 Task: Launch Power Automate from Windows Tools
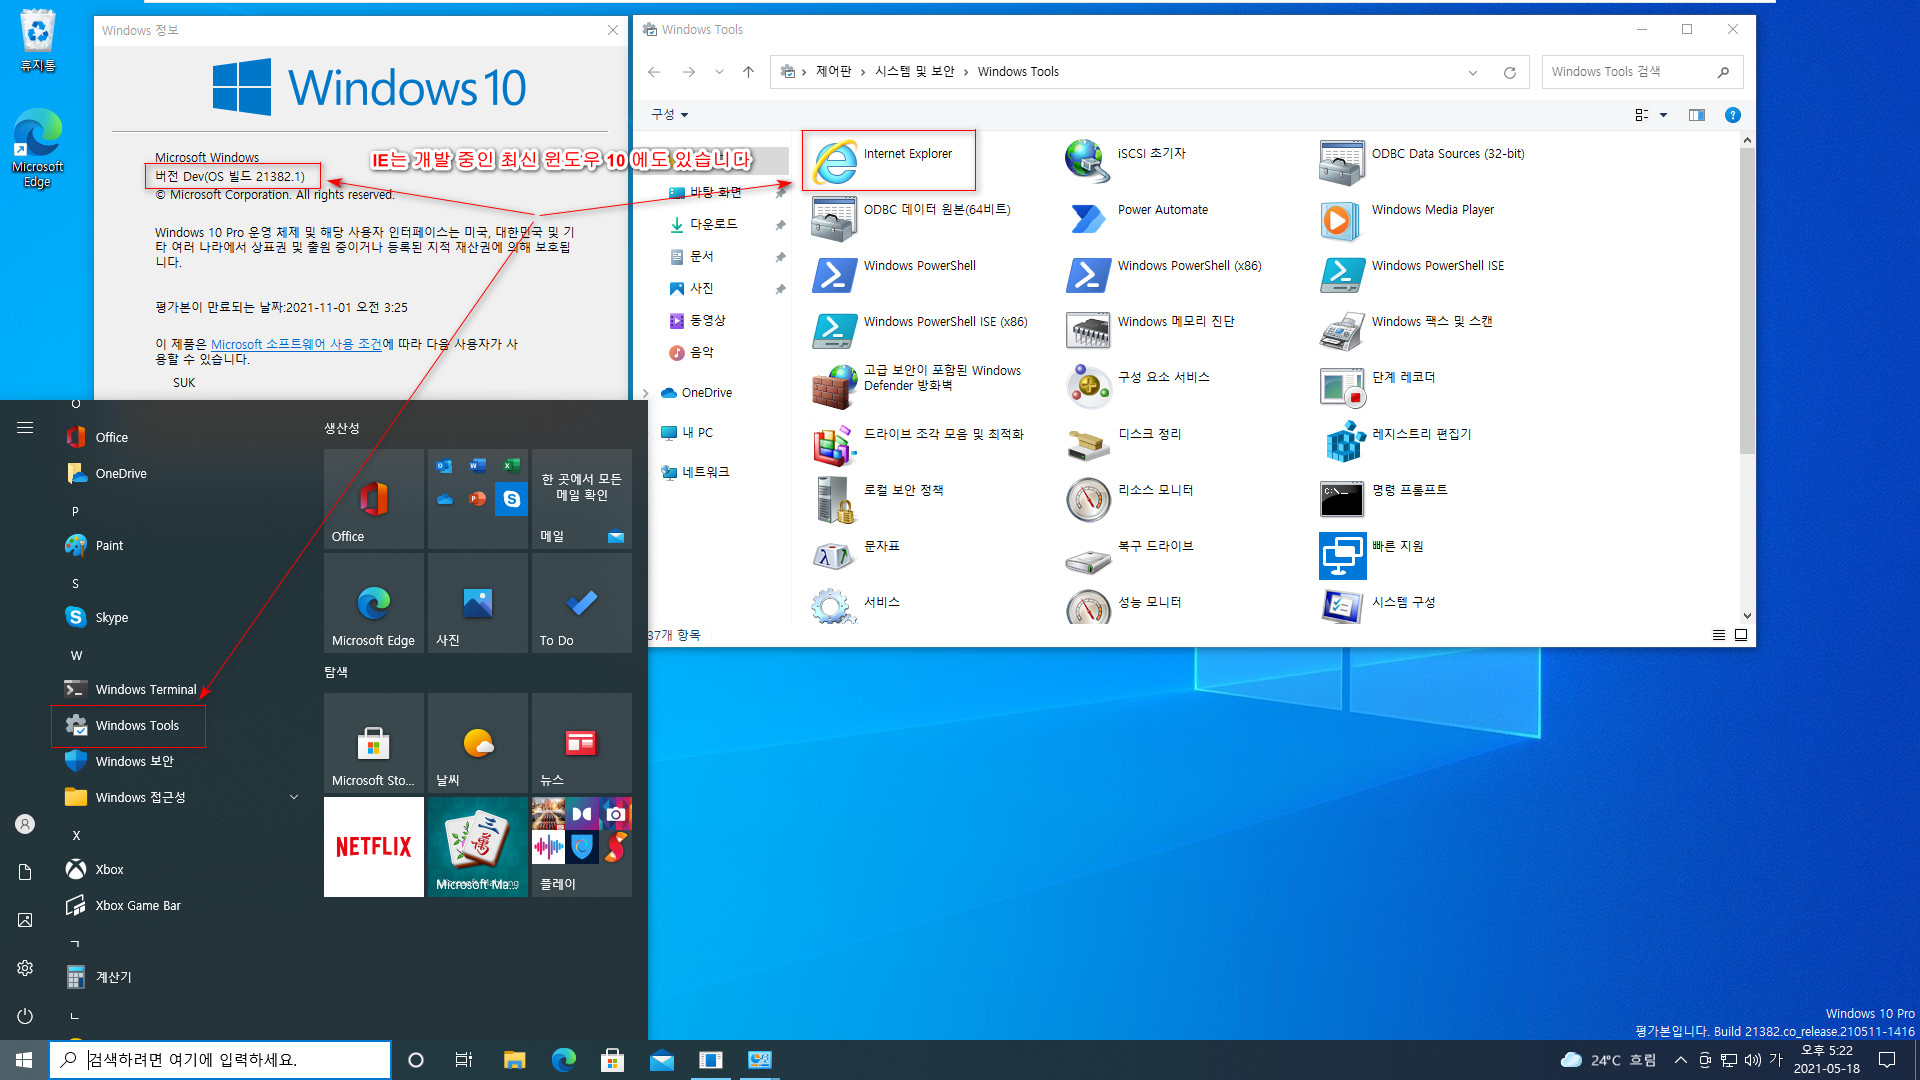(x=1088, y=217)
